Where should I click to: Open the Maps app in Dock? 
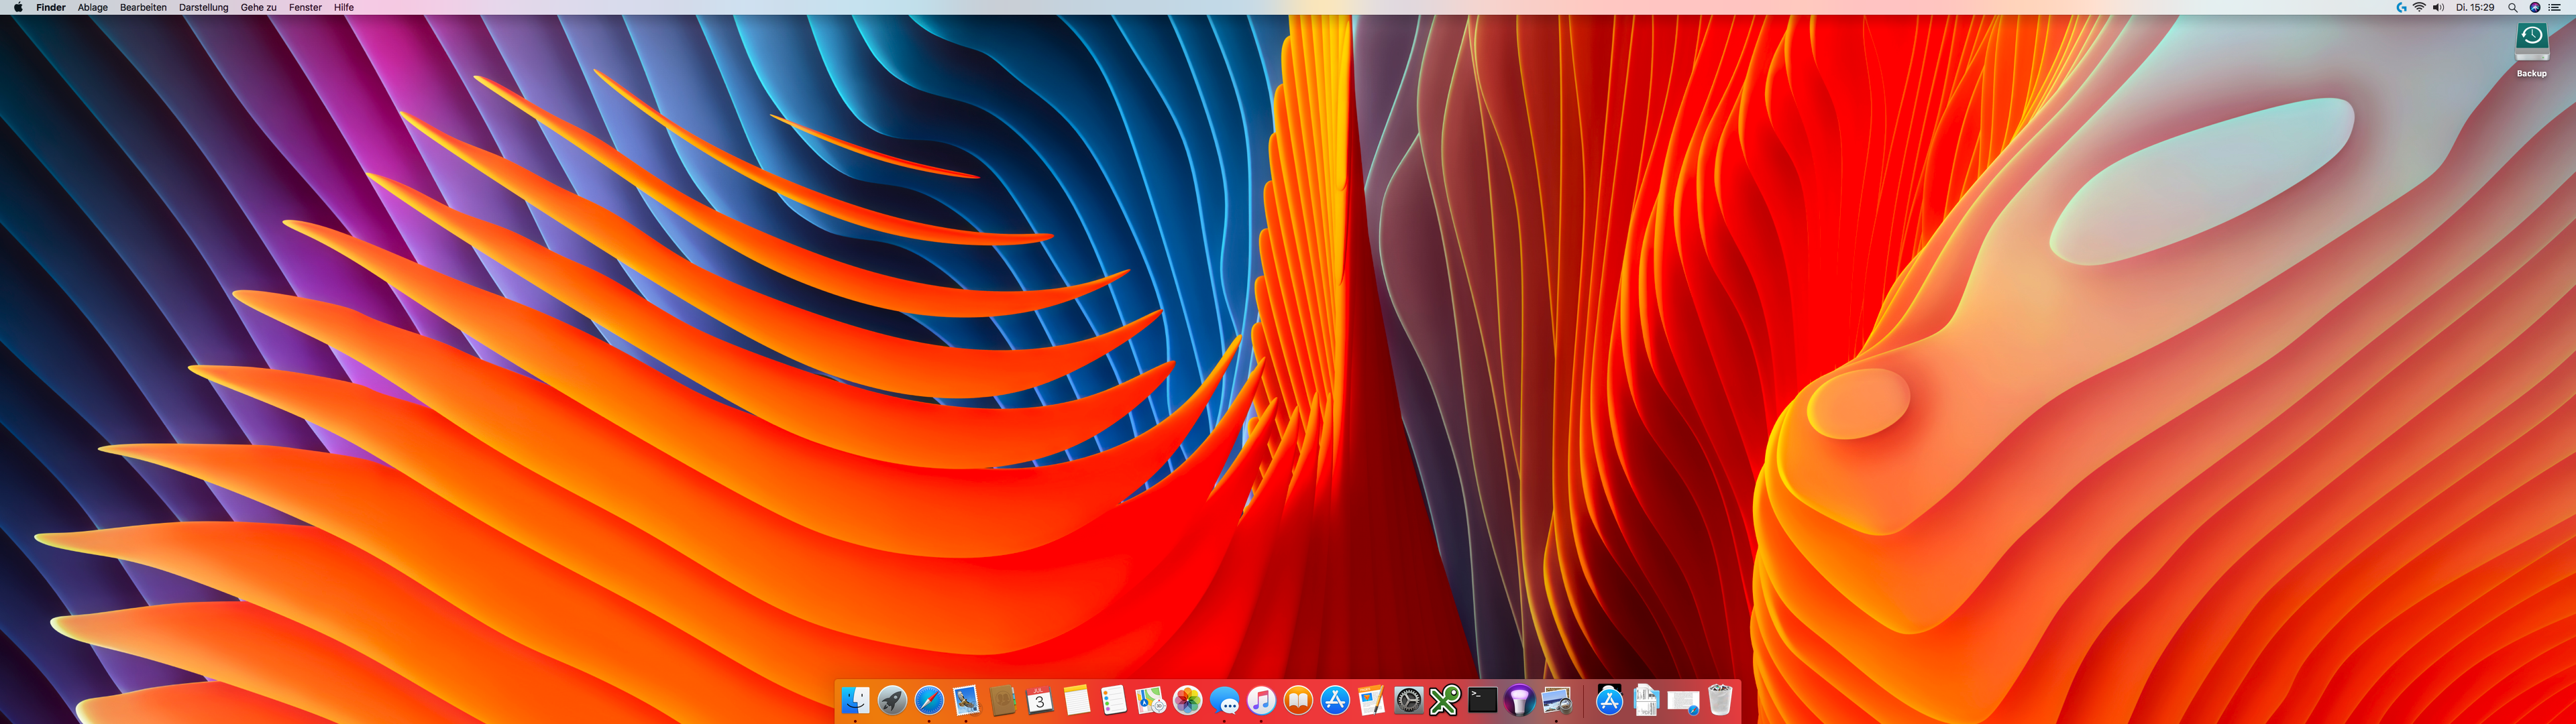coord(1150,701)
